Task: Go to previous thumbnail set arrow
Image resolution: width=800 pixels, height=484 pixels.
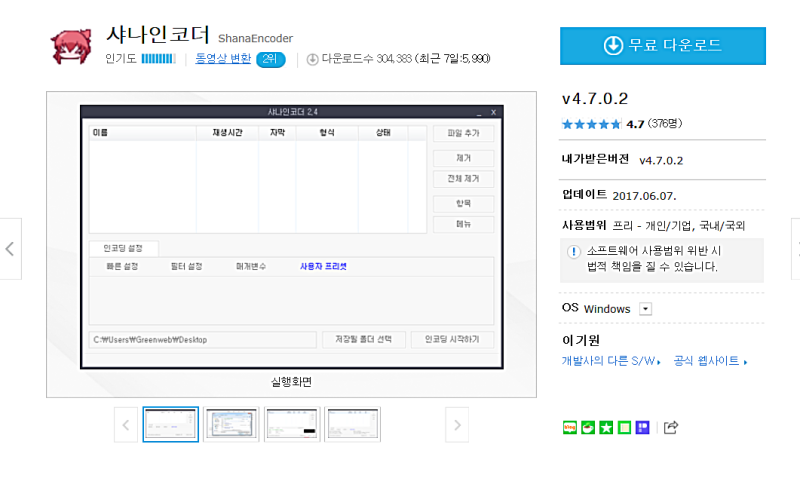Action: coord(126,425)
